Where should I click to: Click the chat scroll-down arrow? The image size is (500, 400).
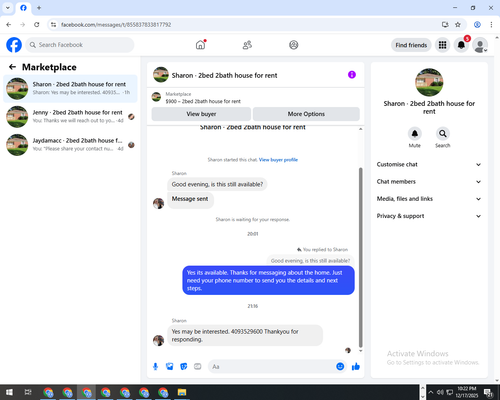[360, 351]
